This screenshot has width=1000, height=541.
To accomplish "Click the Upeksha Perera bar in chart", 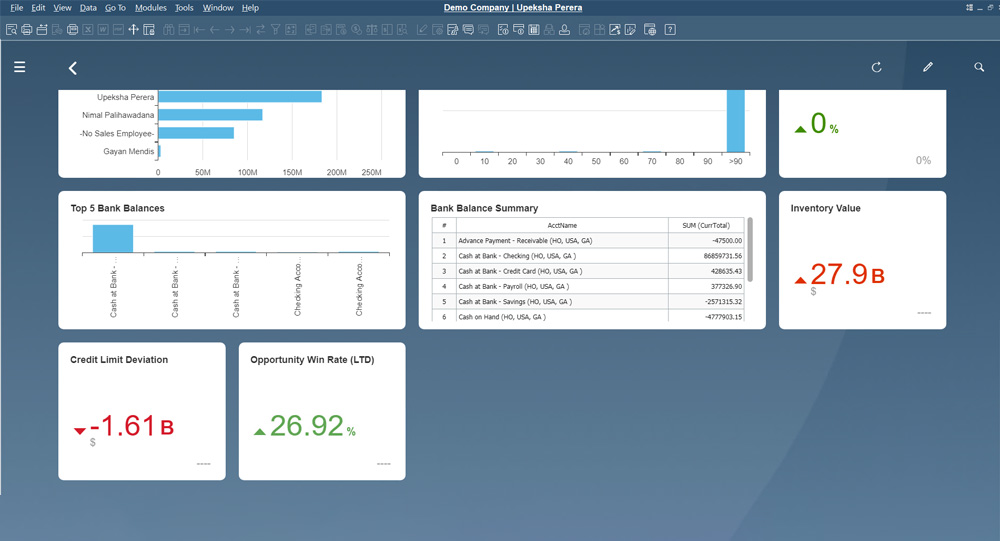I will [x=239, y=97].
